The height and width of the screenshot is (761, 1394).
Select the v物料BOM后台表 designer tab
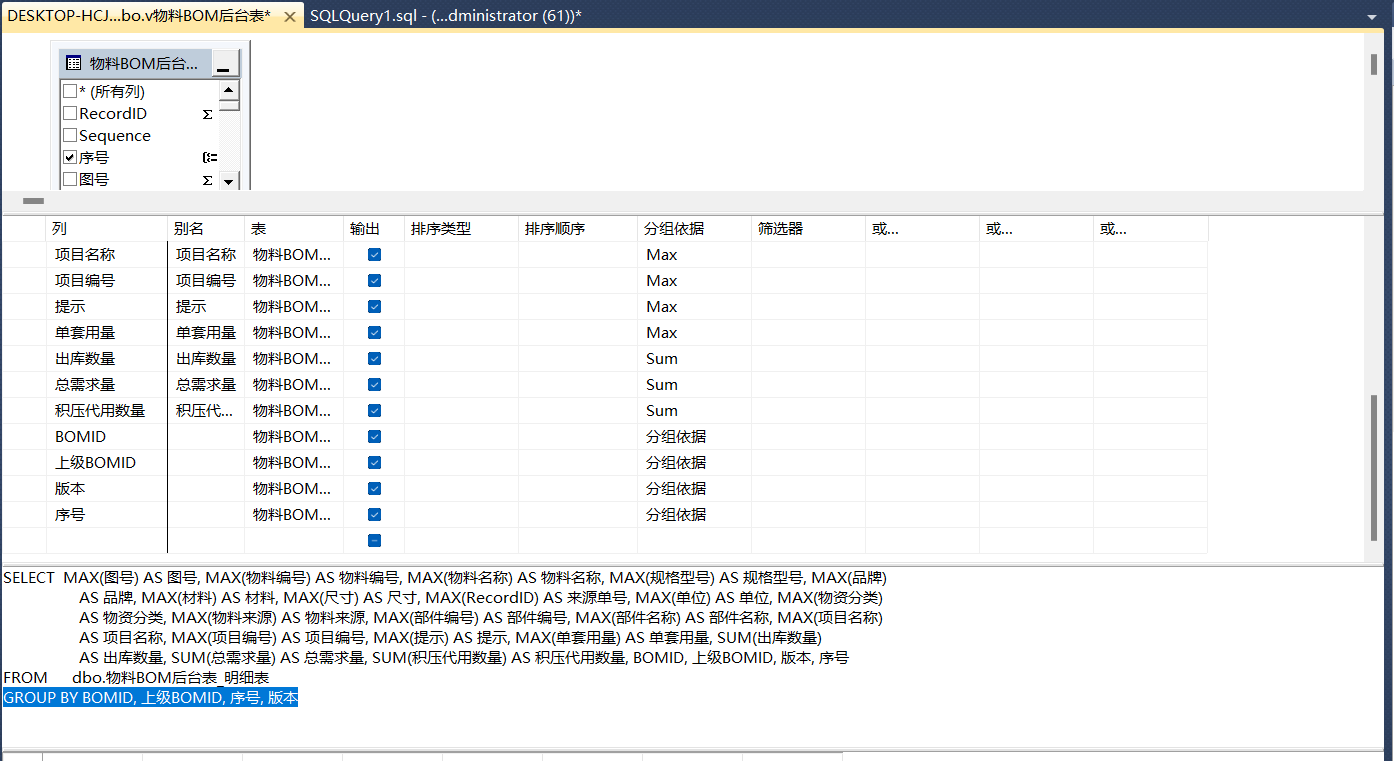click(138, 16)
